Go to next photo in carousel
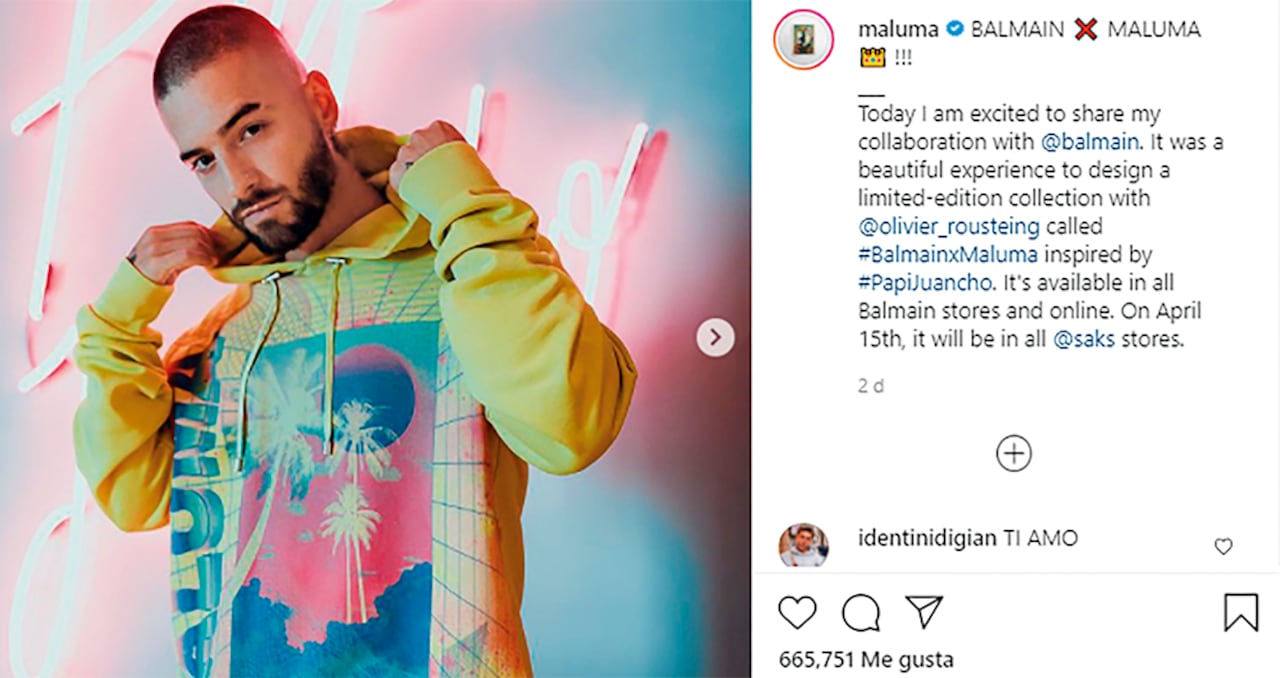This screenshot has height=678, width=1280. coord(715,338)
